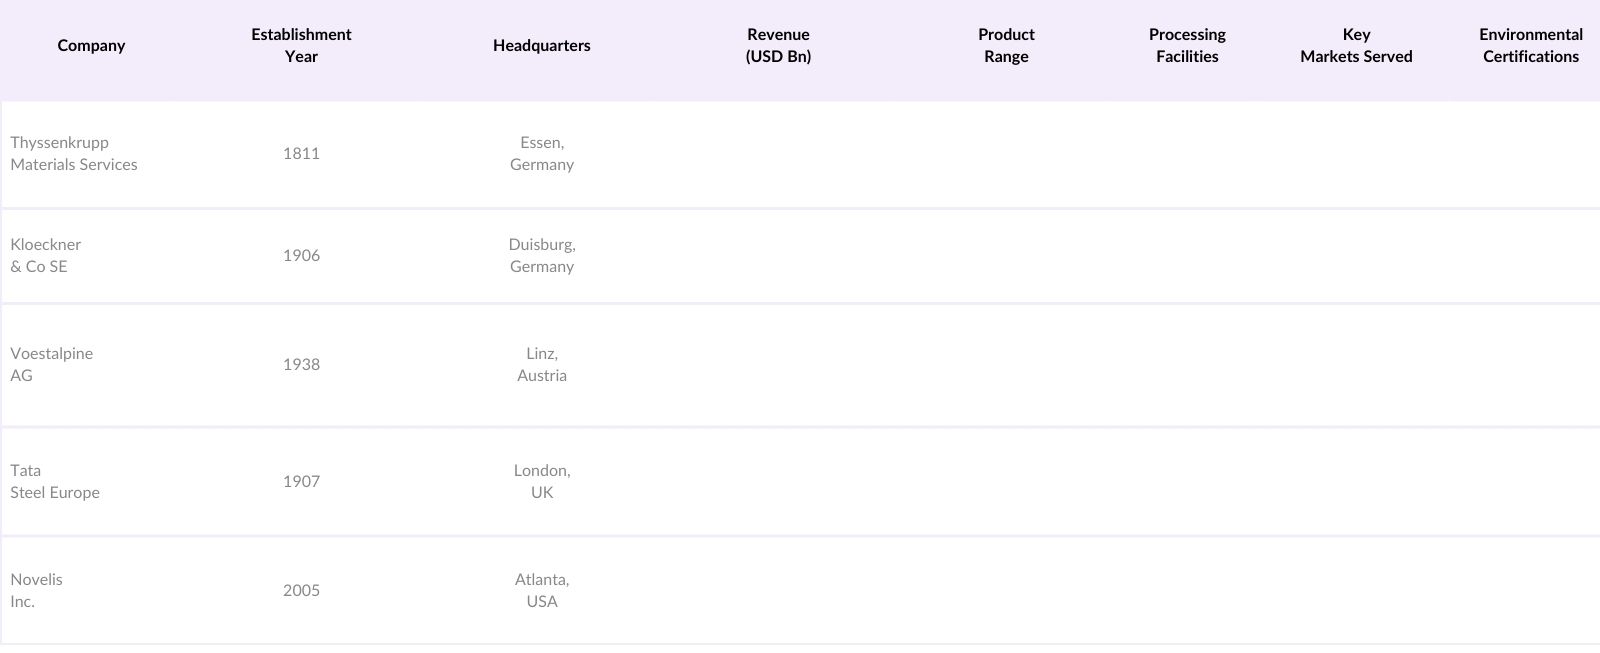Select the Thyssenkrupp Materials Services cell
Viewport: 1600px width, 653px height.
(x=74, y=154)
